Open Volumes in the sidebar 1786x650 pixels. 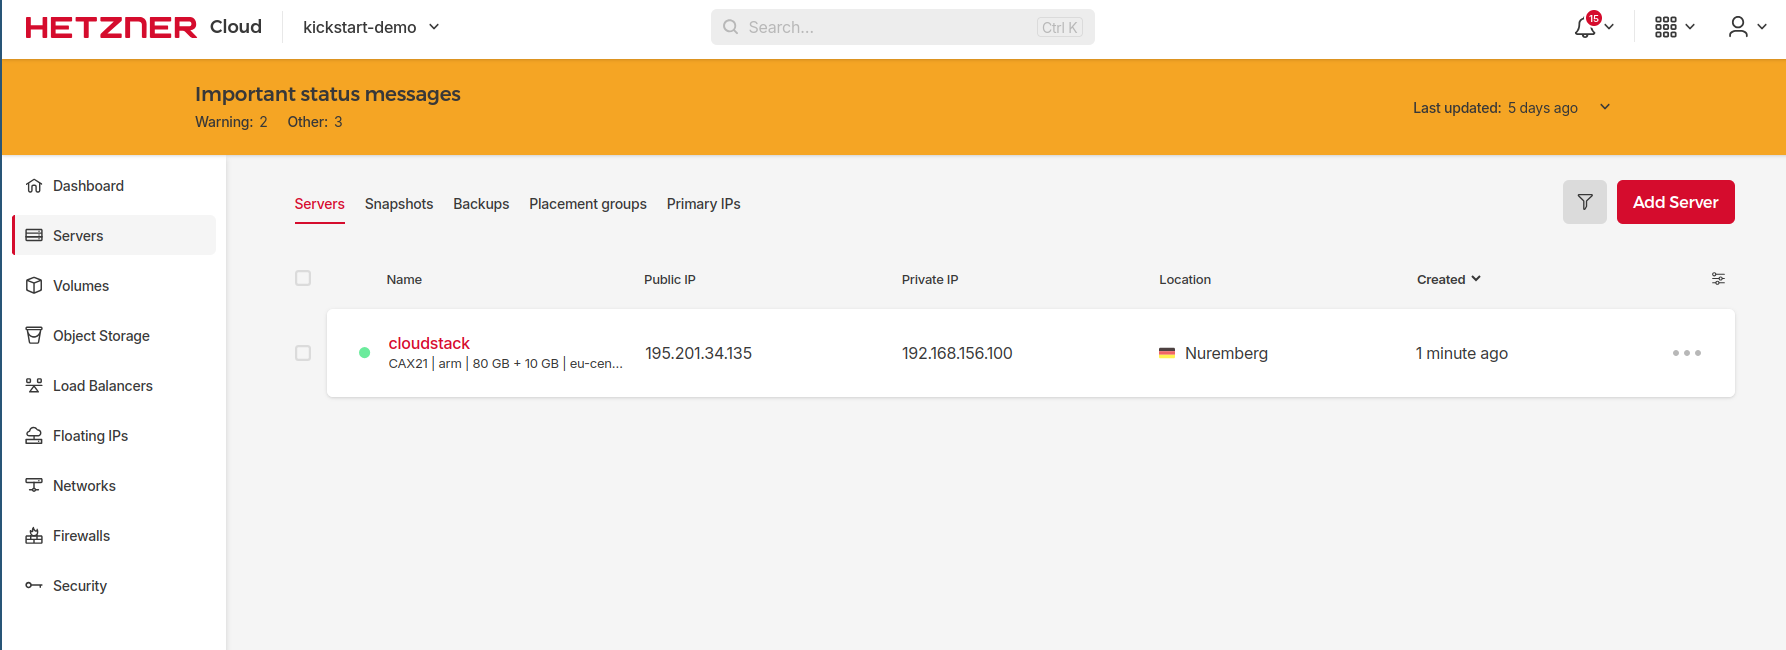pos(115,286)
